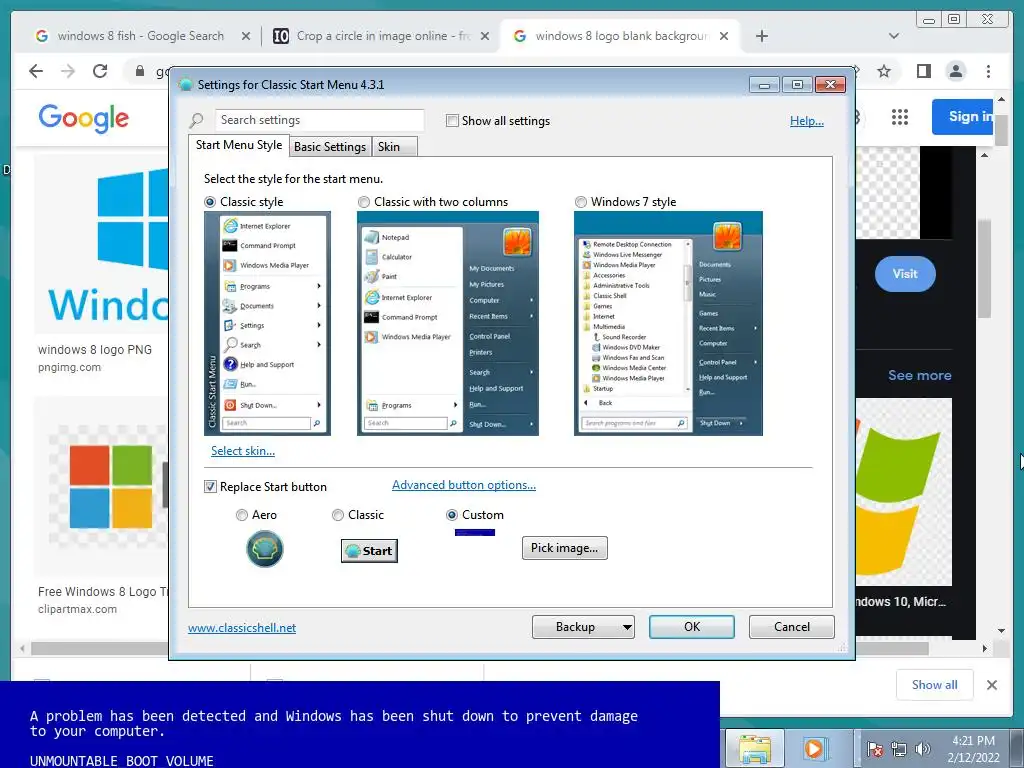1024x768 pixels.
Task: Click the volume speaker tray icon
Action: pos(922,749)
